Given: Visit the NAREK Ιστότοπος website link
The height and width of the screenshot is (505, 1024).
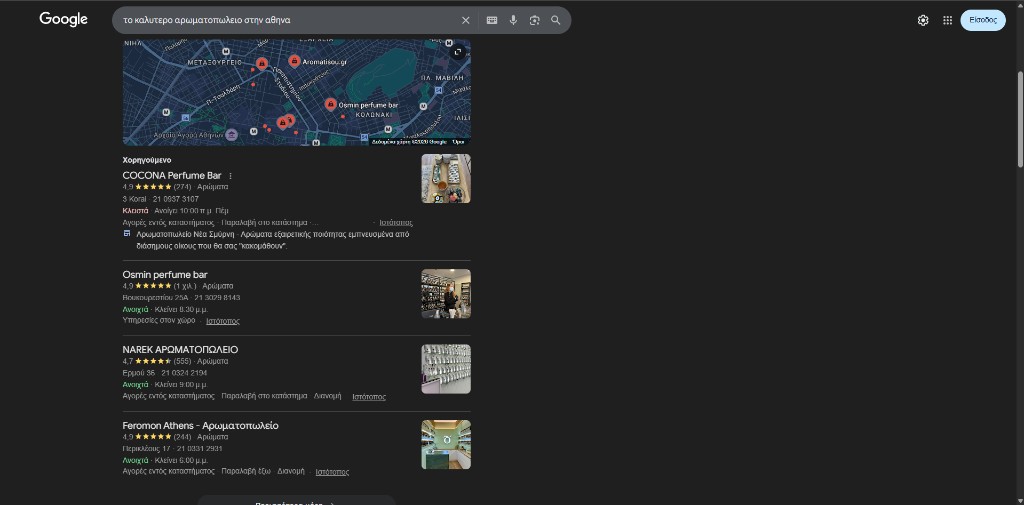Looking at the screenshot, I should point(369,397).
